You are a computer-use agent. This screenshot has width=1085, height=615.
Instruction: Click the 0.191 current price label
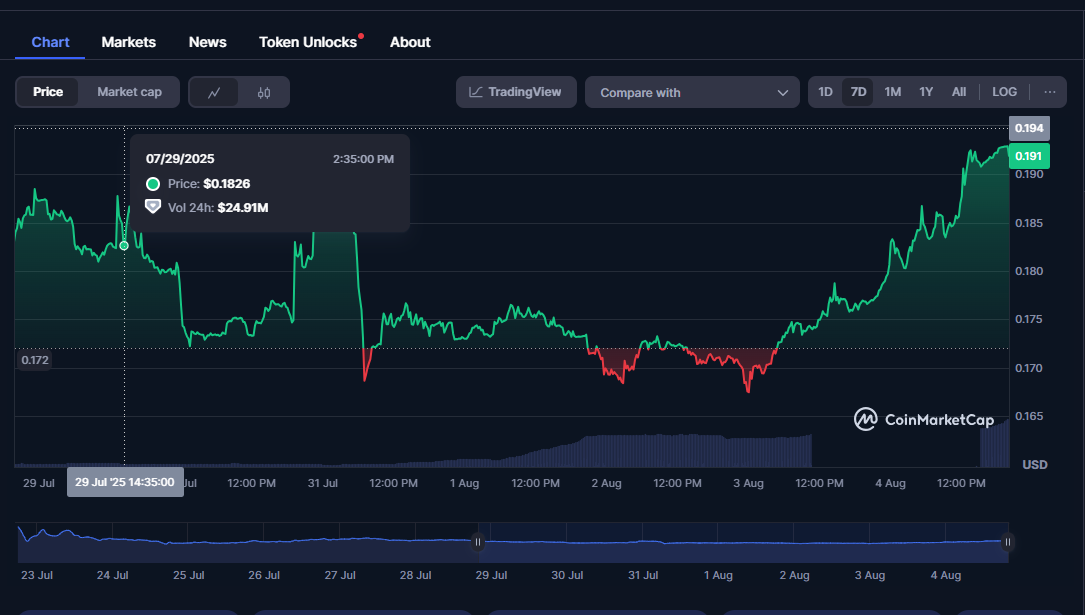[x=1029, y=156]
